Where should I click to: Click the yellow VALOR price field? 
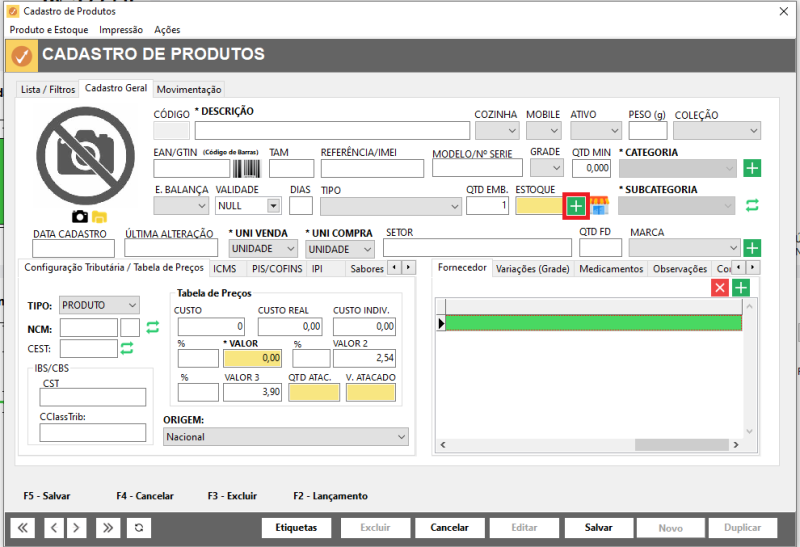[253, 358]
